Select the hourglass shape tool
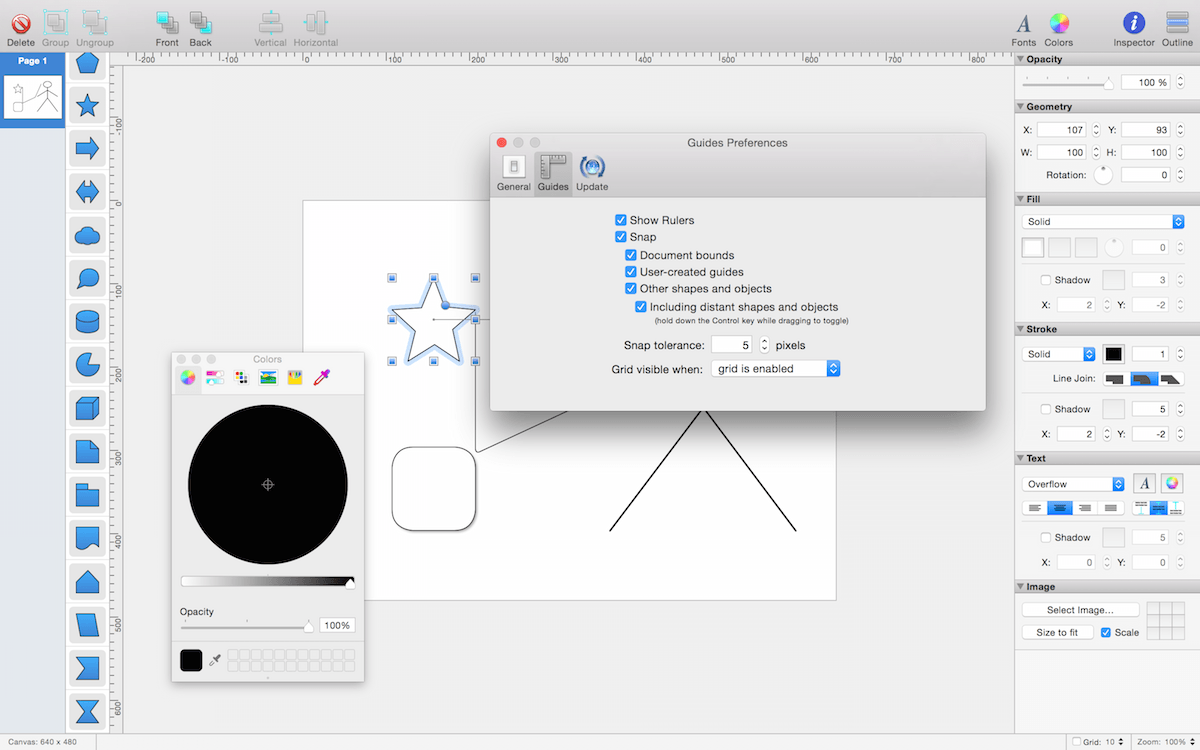Viewport: 1200px width, 750px height. tap(88, 710)
